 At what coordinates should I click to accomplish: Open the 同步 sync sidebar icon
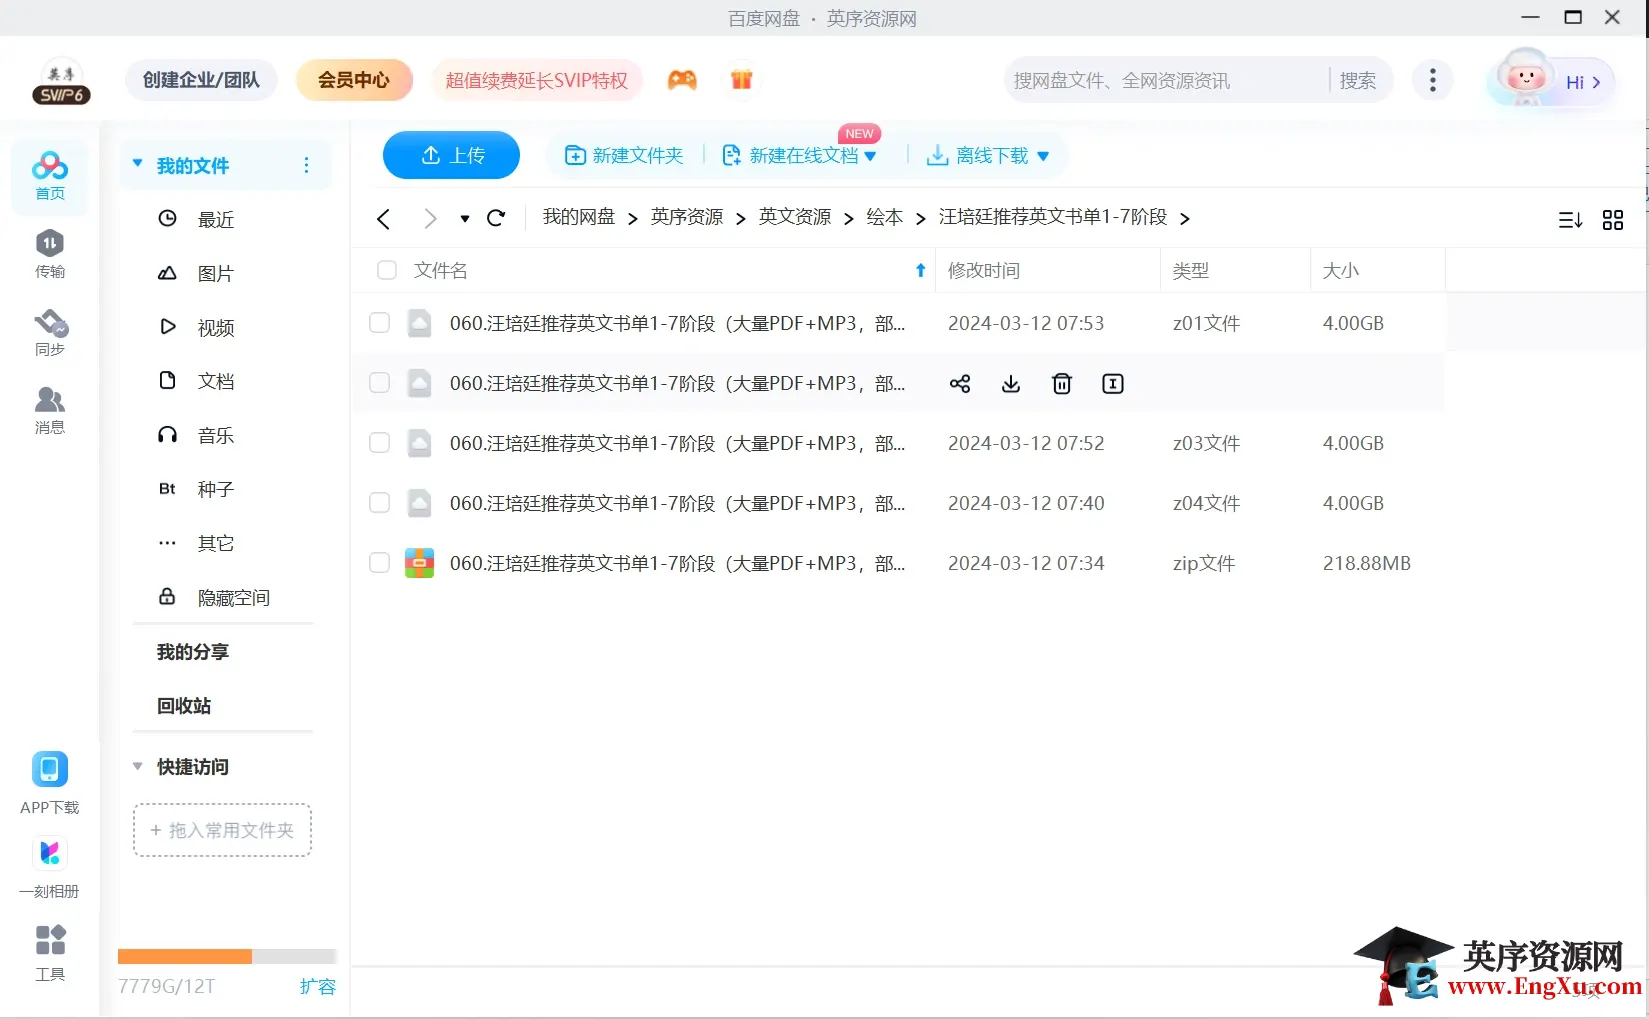click(50, 332)
